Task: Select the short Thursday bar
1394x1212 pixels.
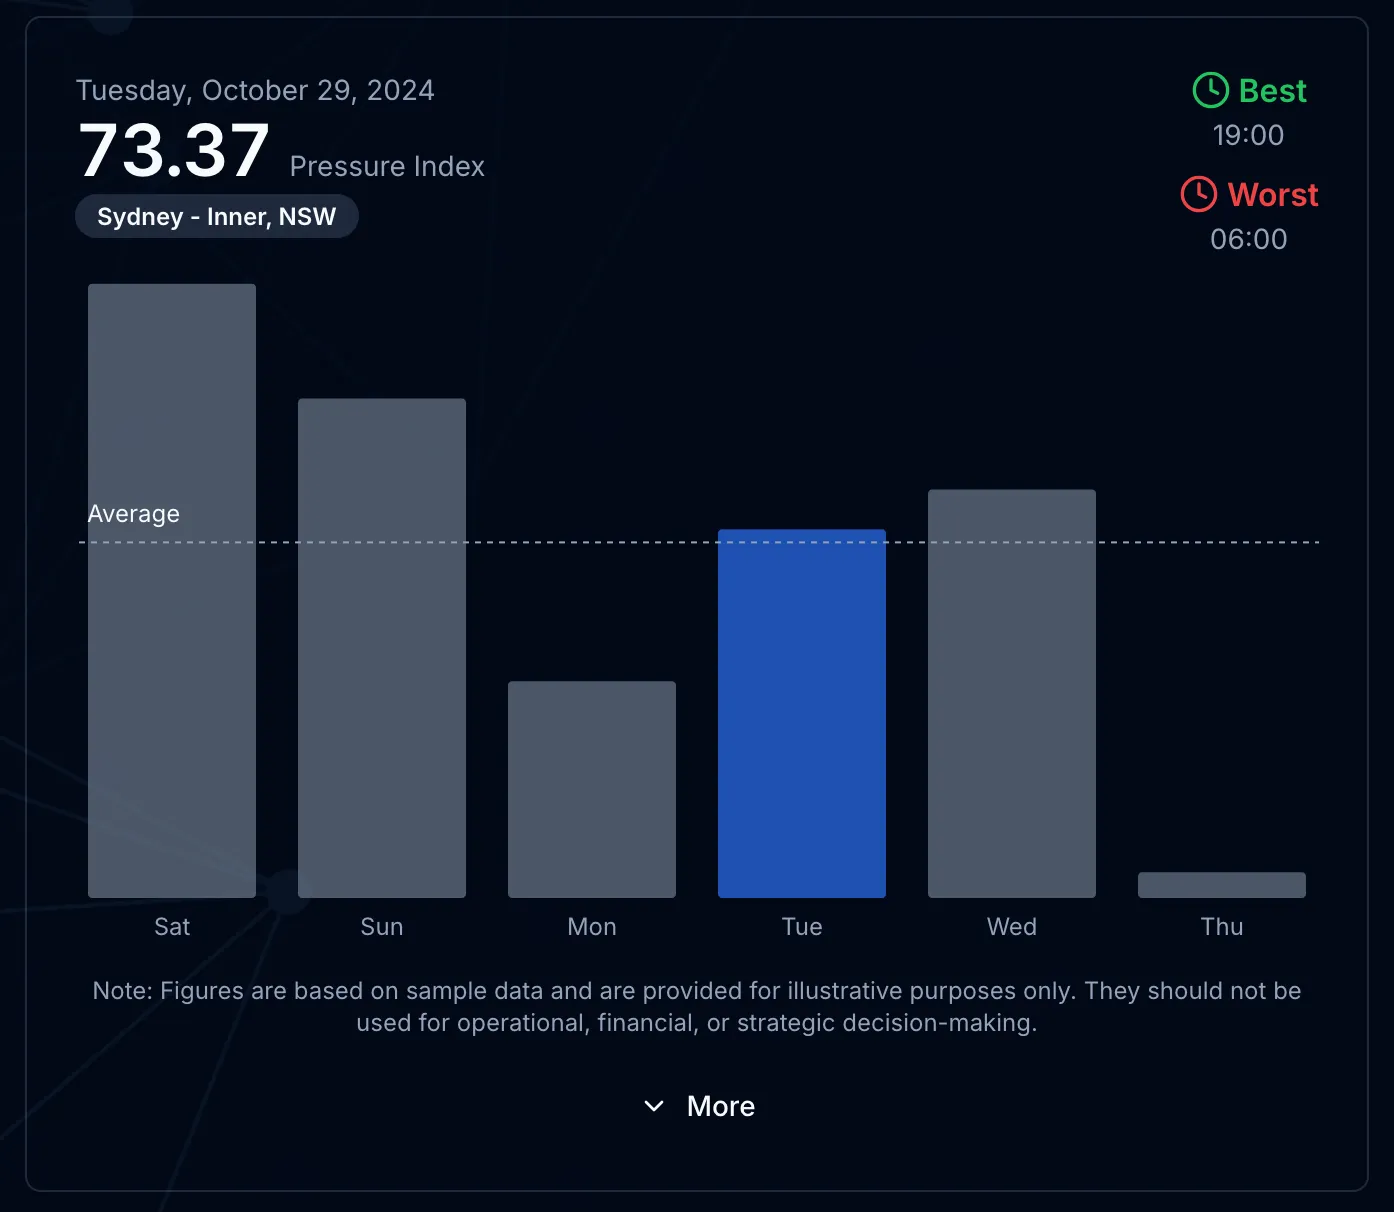Action: (x=1222, y=885)
